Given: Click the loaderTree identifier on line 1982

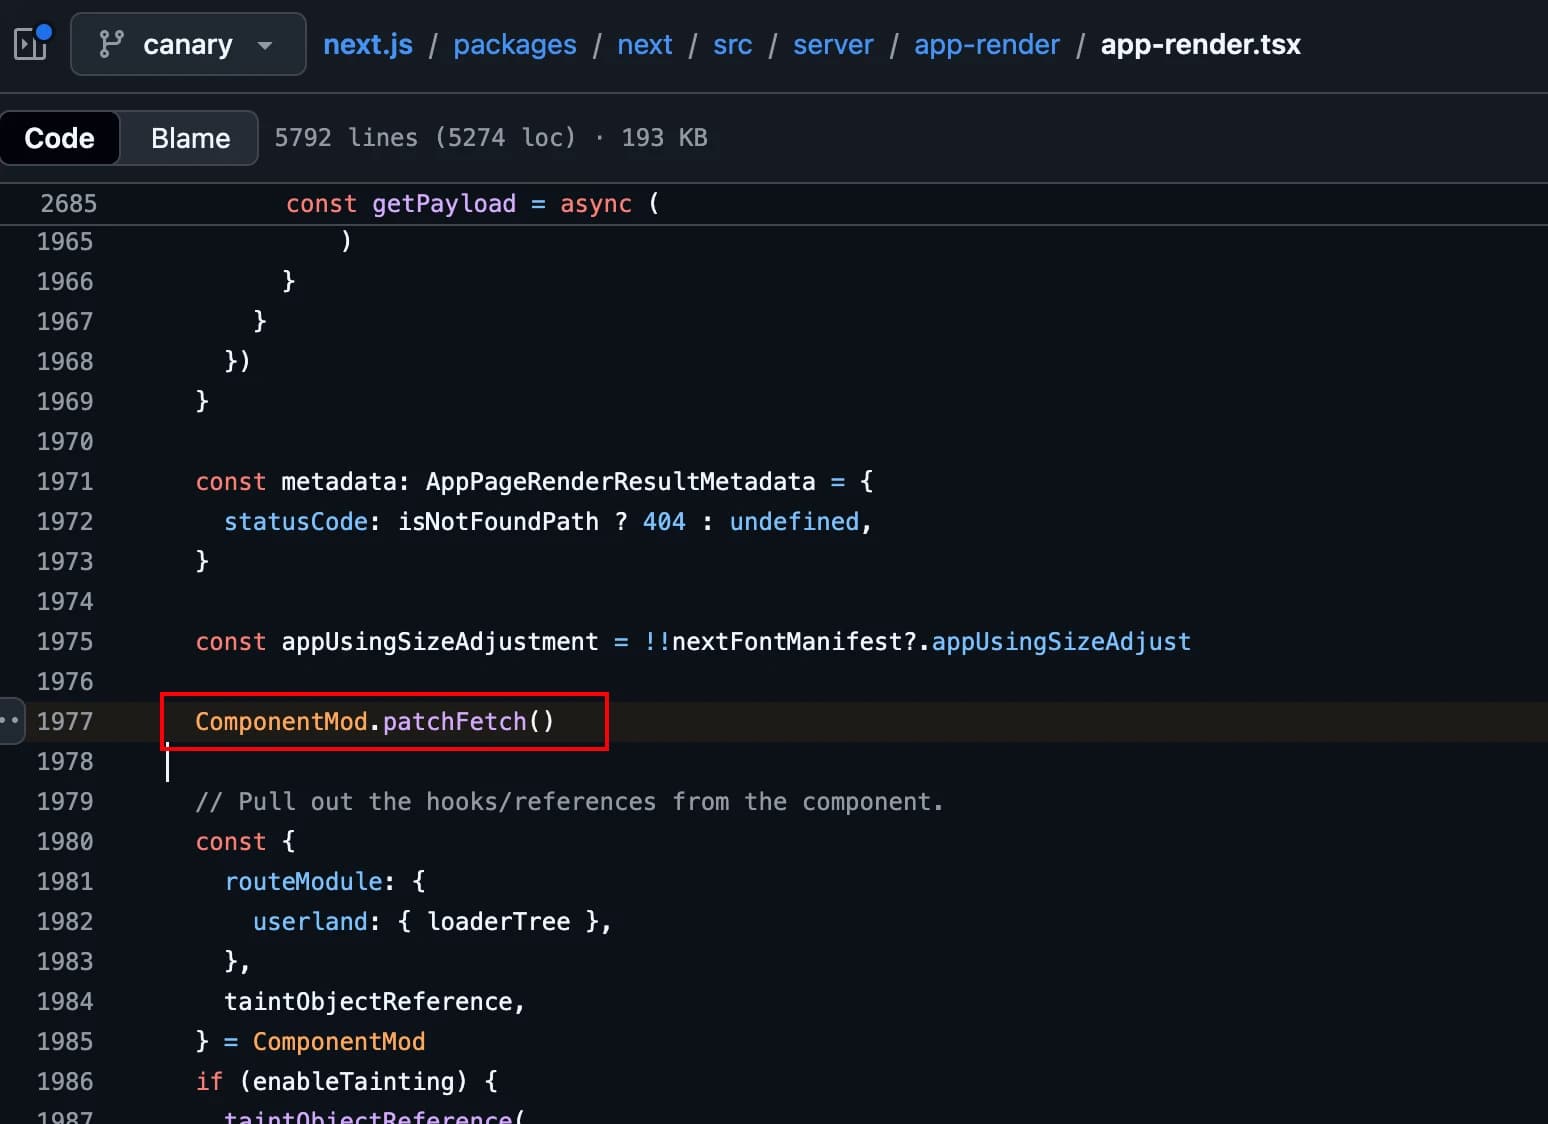Looking at the screenshot, I should tap(498, 921).
